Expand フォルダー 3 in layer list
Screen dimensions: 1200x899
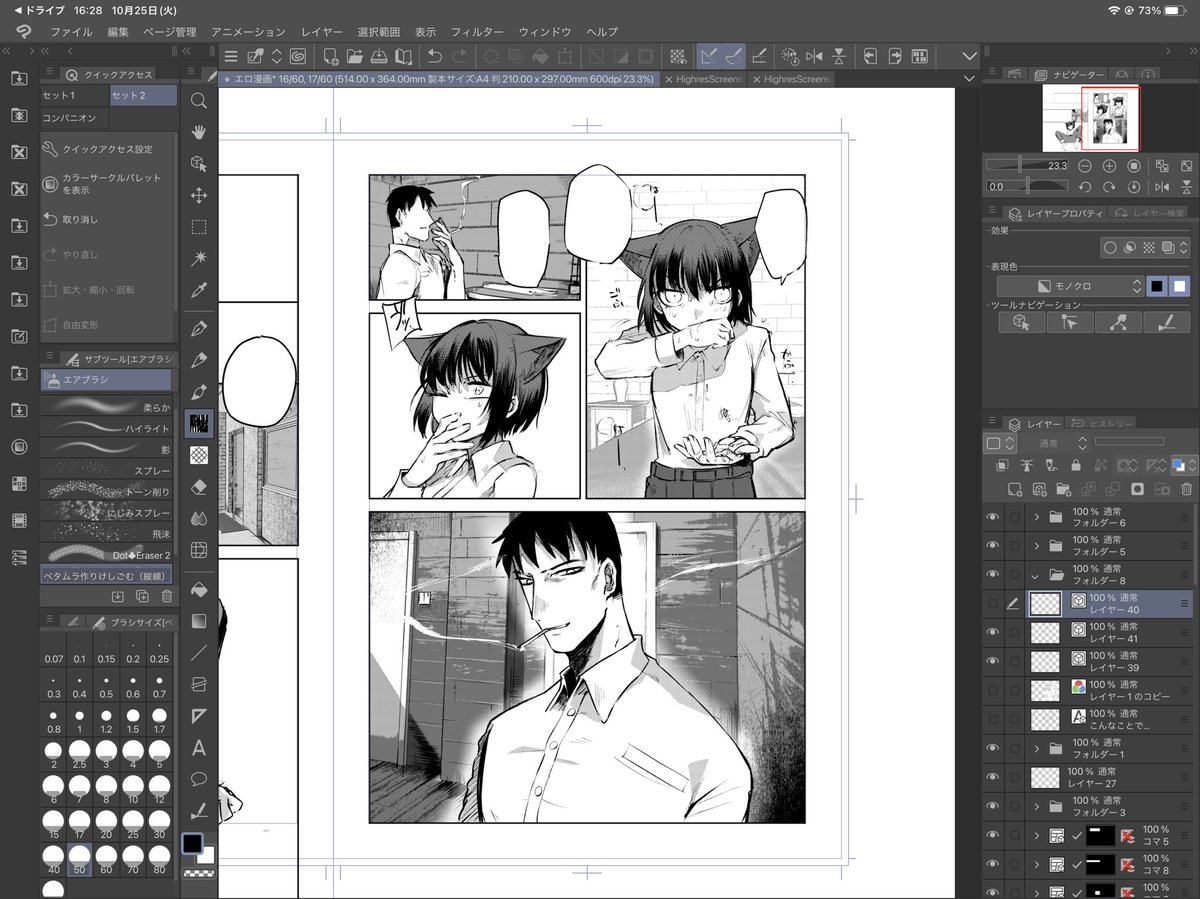click(x=1037, y=806)
